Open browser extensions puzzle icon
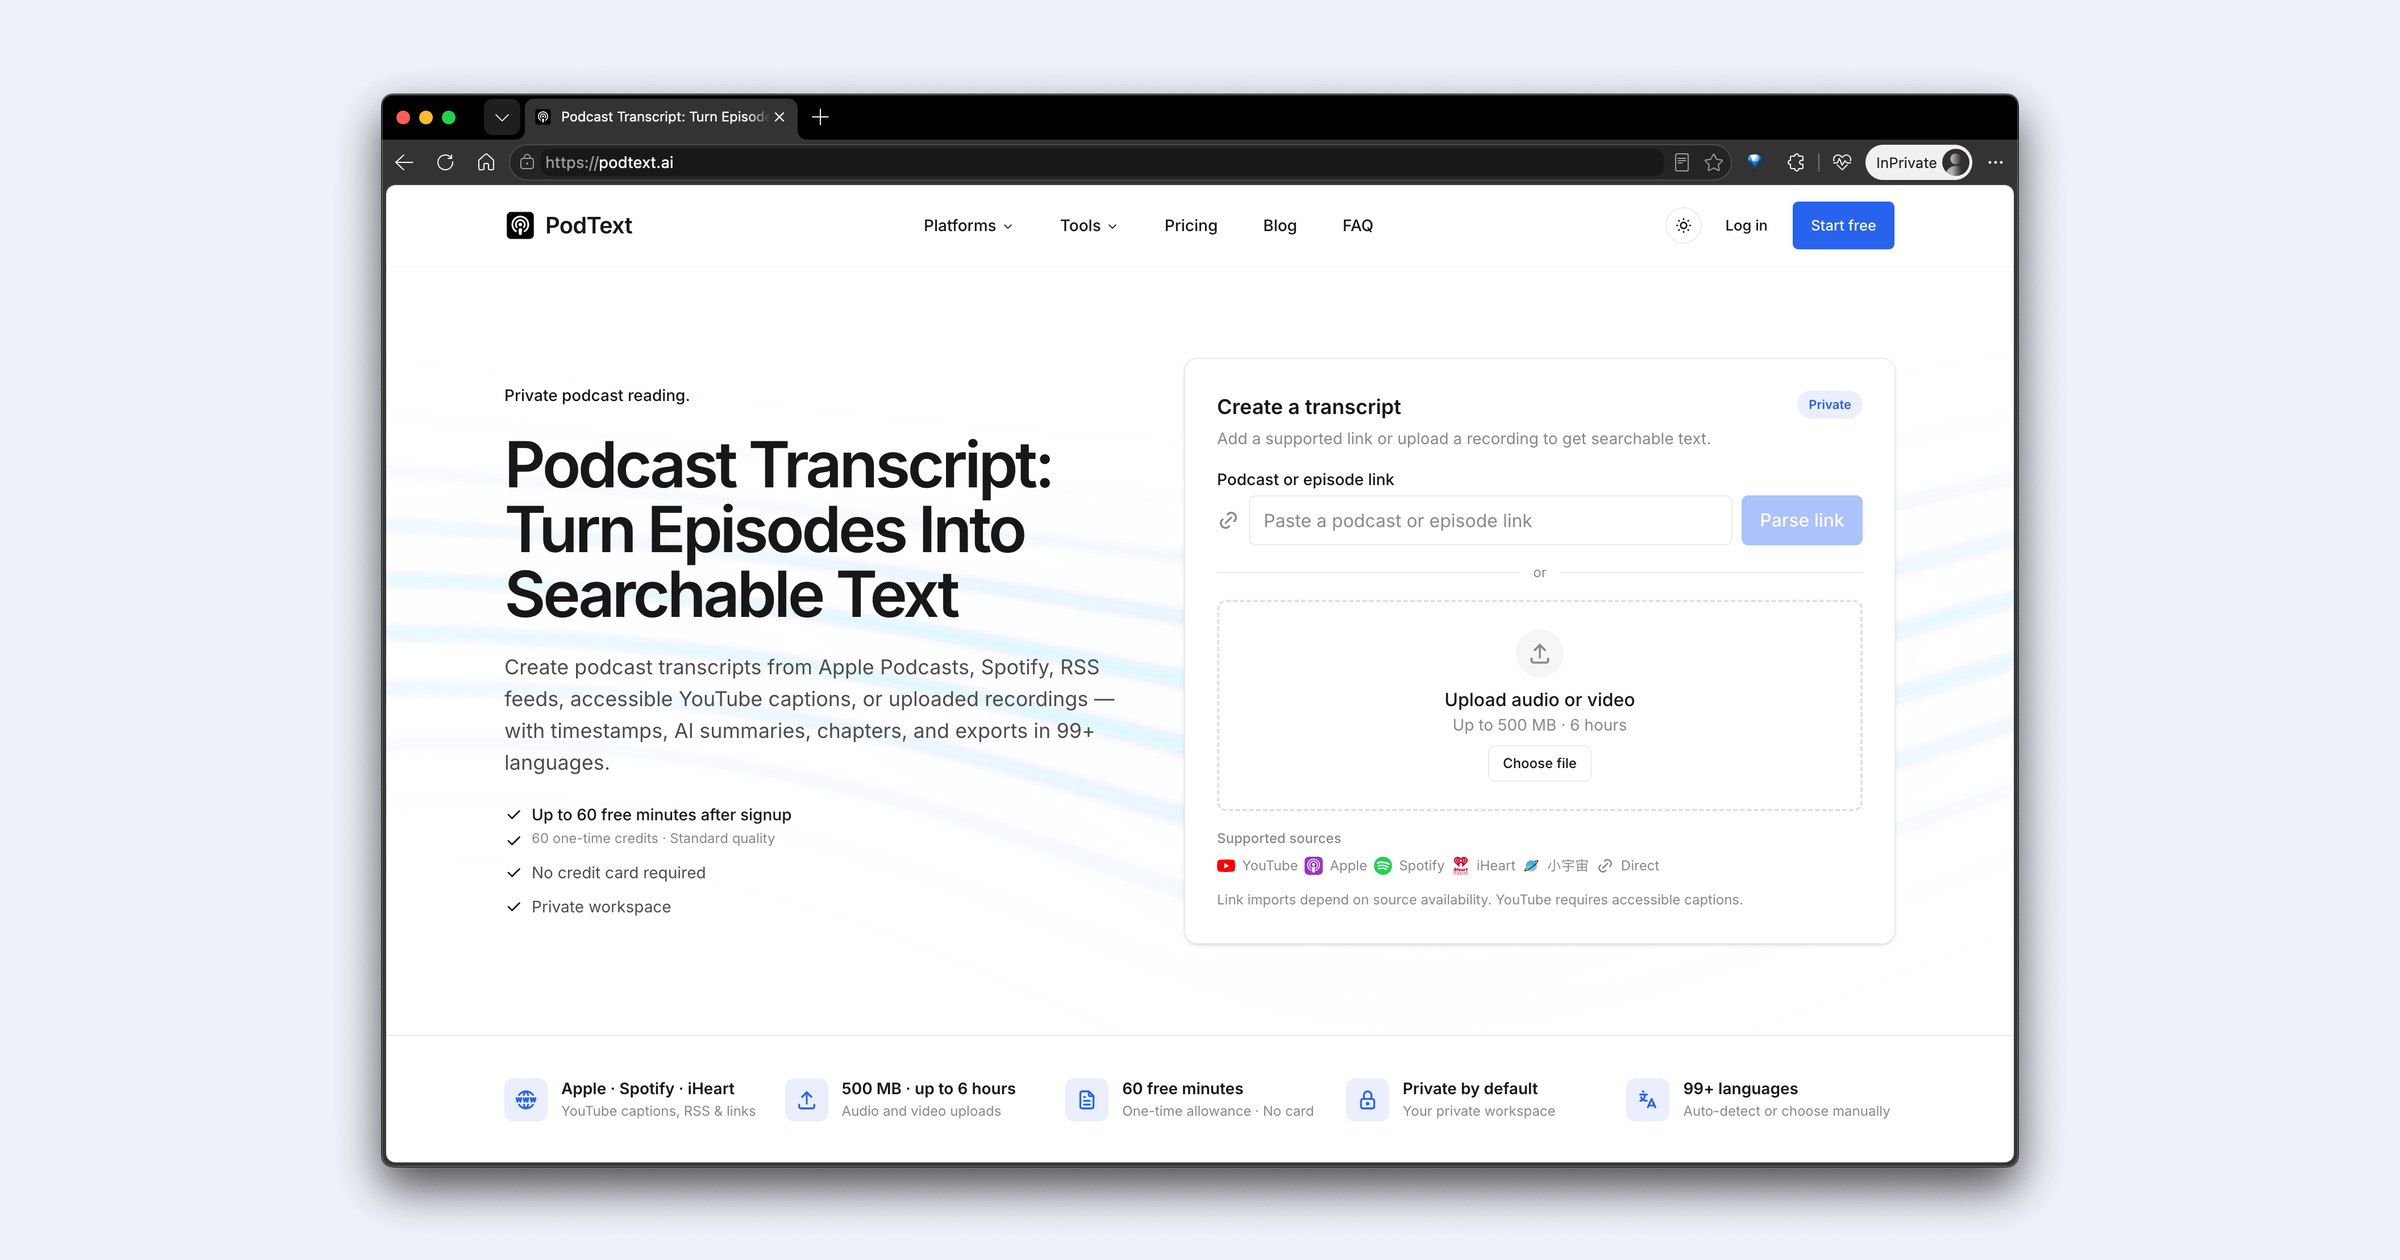 [1796, 162]
